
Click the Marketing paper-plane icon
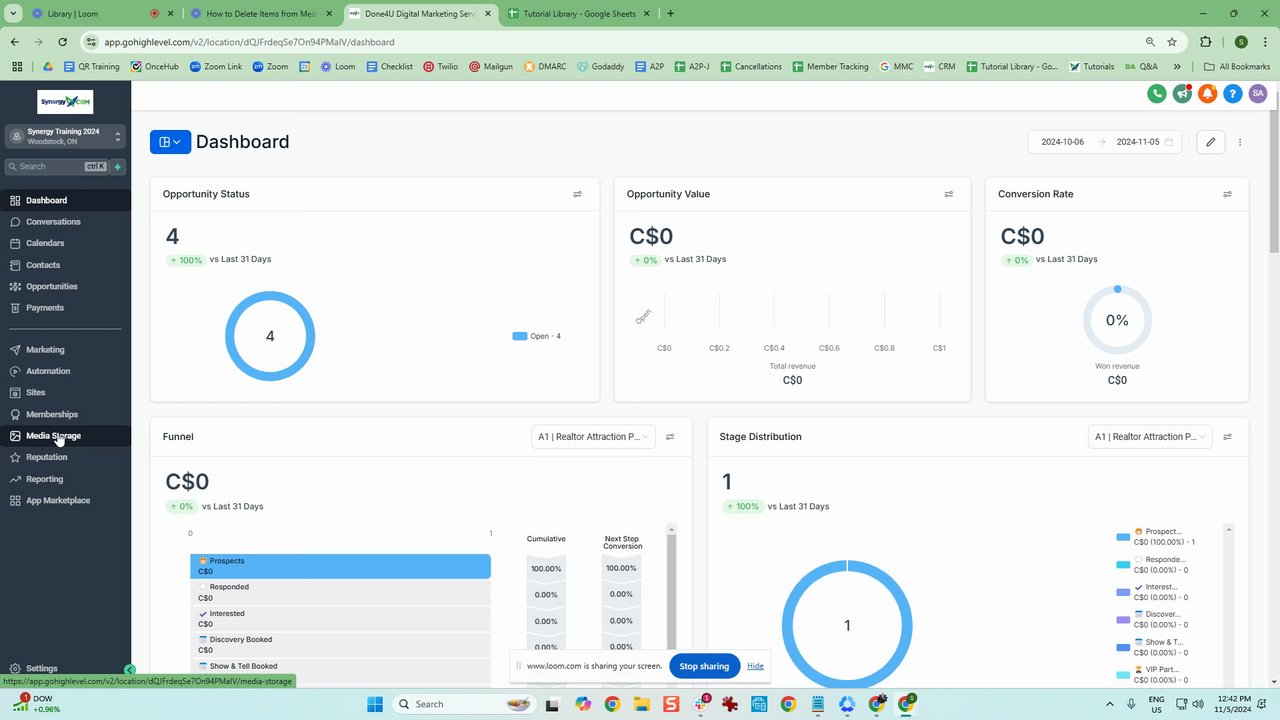pos(15,350)
